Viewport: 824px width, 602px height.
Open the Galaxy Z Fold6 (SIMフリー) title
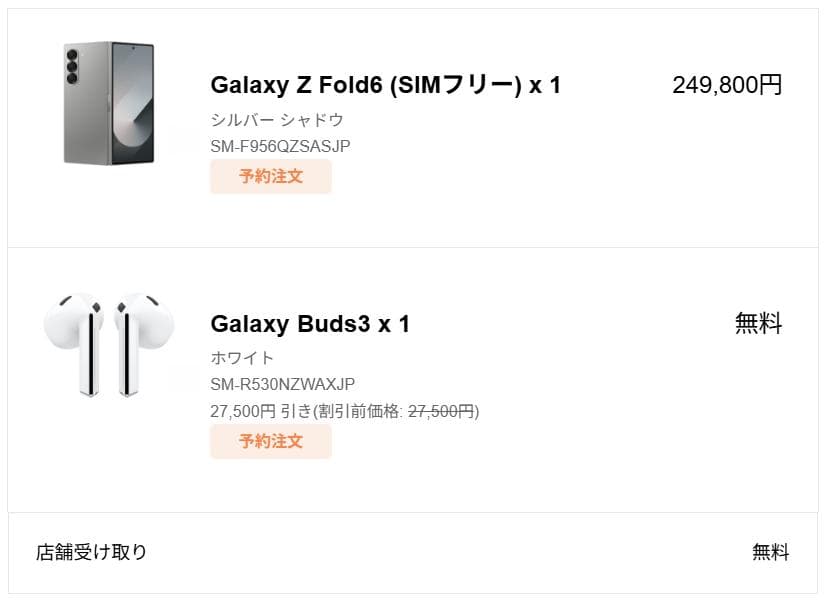coord(385,86)
